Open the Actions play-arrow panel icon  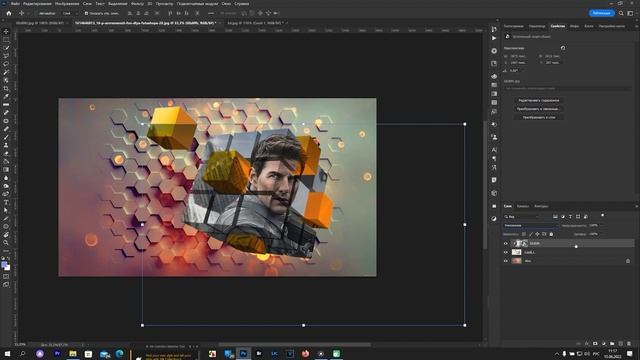494,38
